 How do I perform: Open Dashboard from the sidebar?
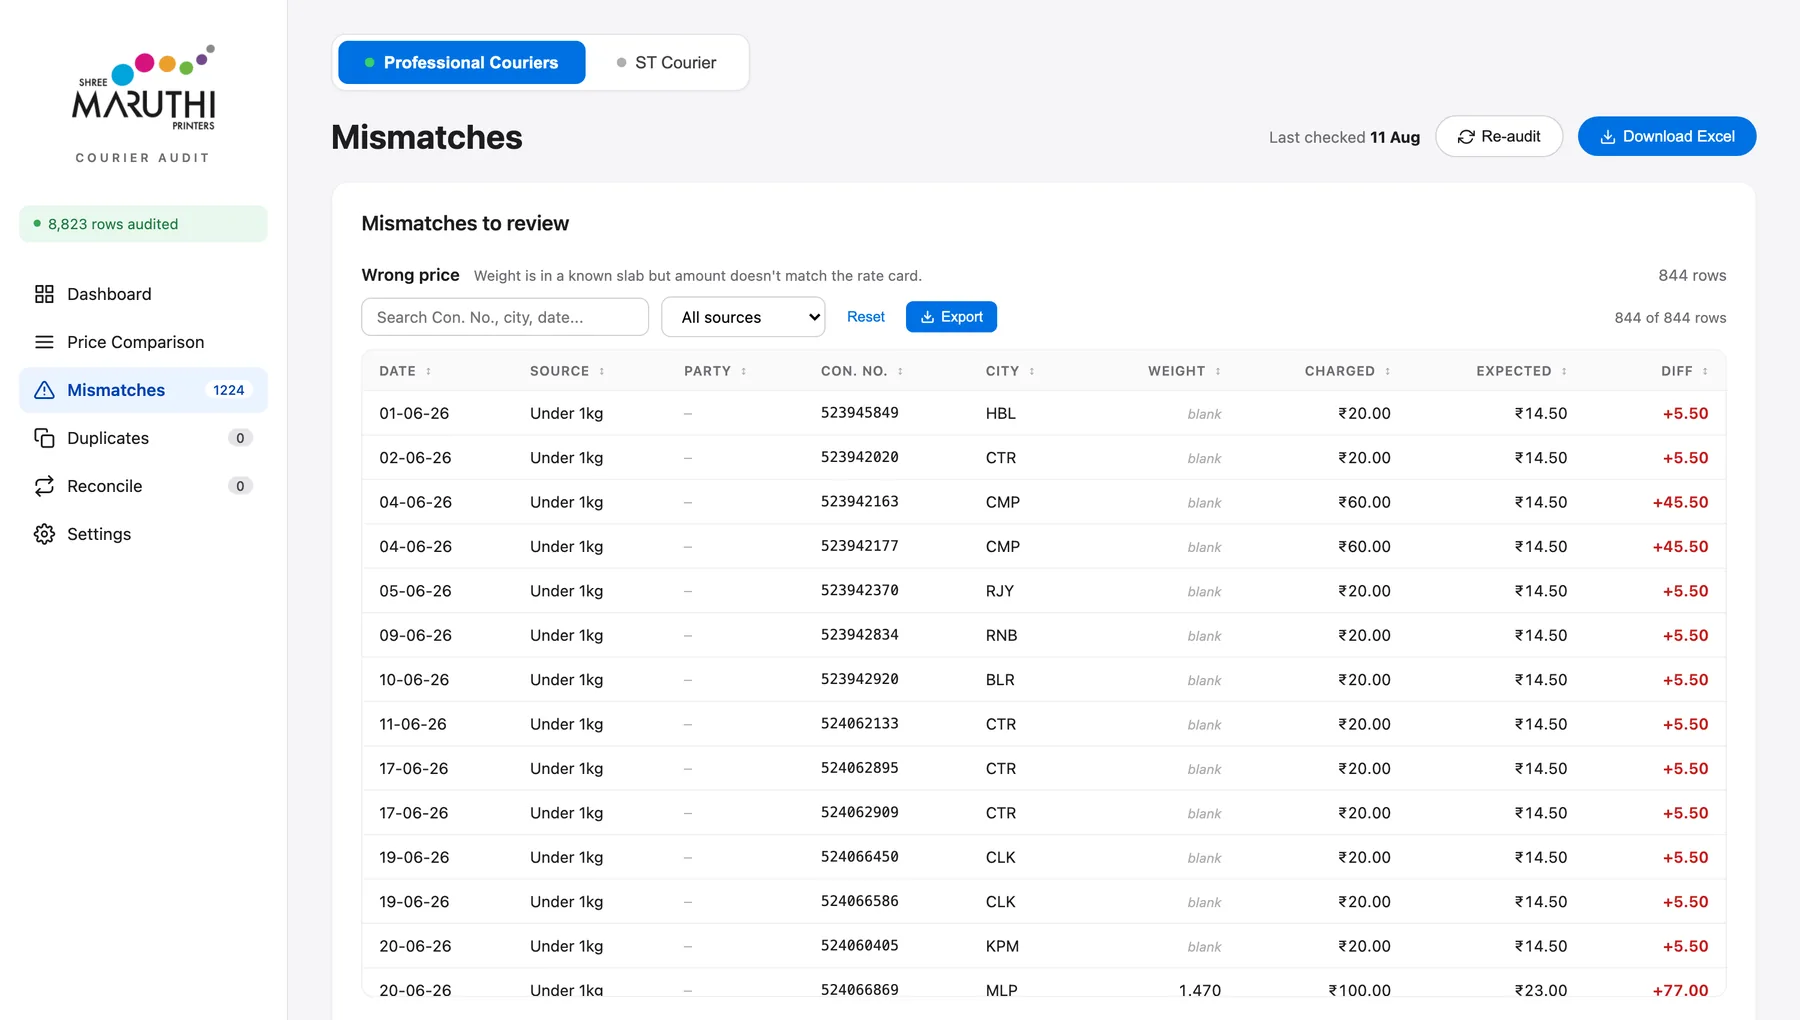click(143, 294)
